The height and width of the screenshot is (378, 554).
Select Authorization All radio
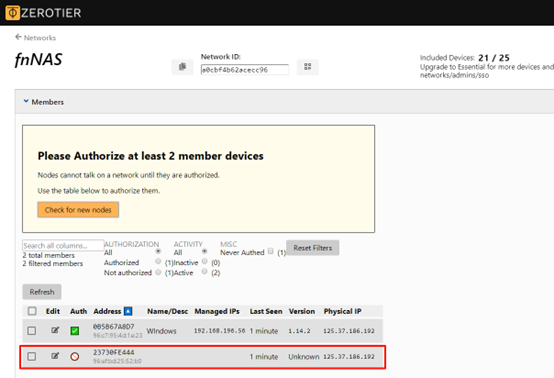tap(158, 251)
